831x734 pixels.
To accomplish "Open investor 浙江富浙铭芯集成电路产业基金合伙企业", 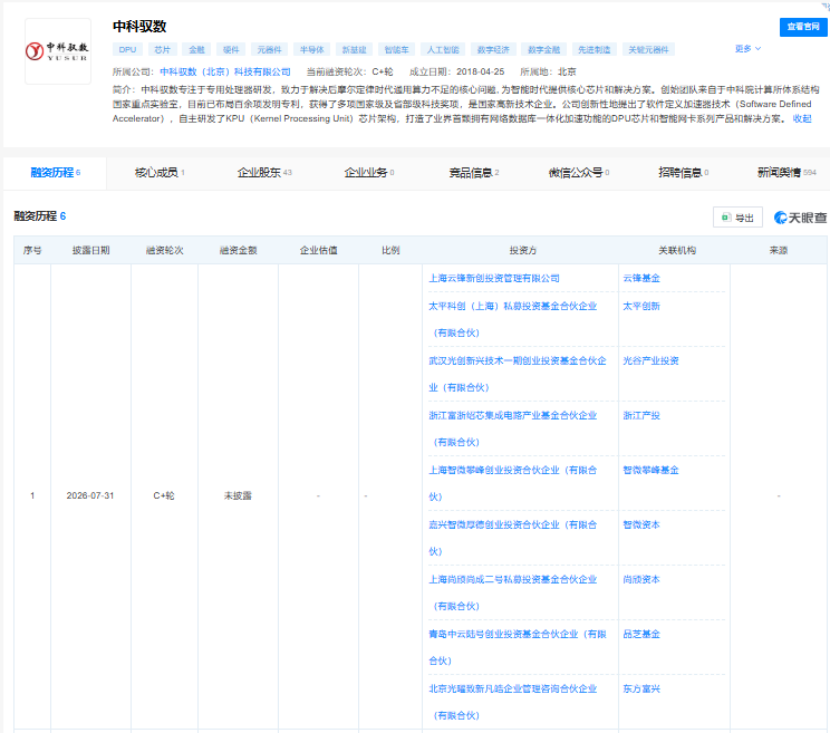I will pyautogui.click(x=512, y=429).
